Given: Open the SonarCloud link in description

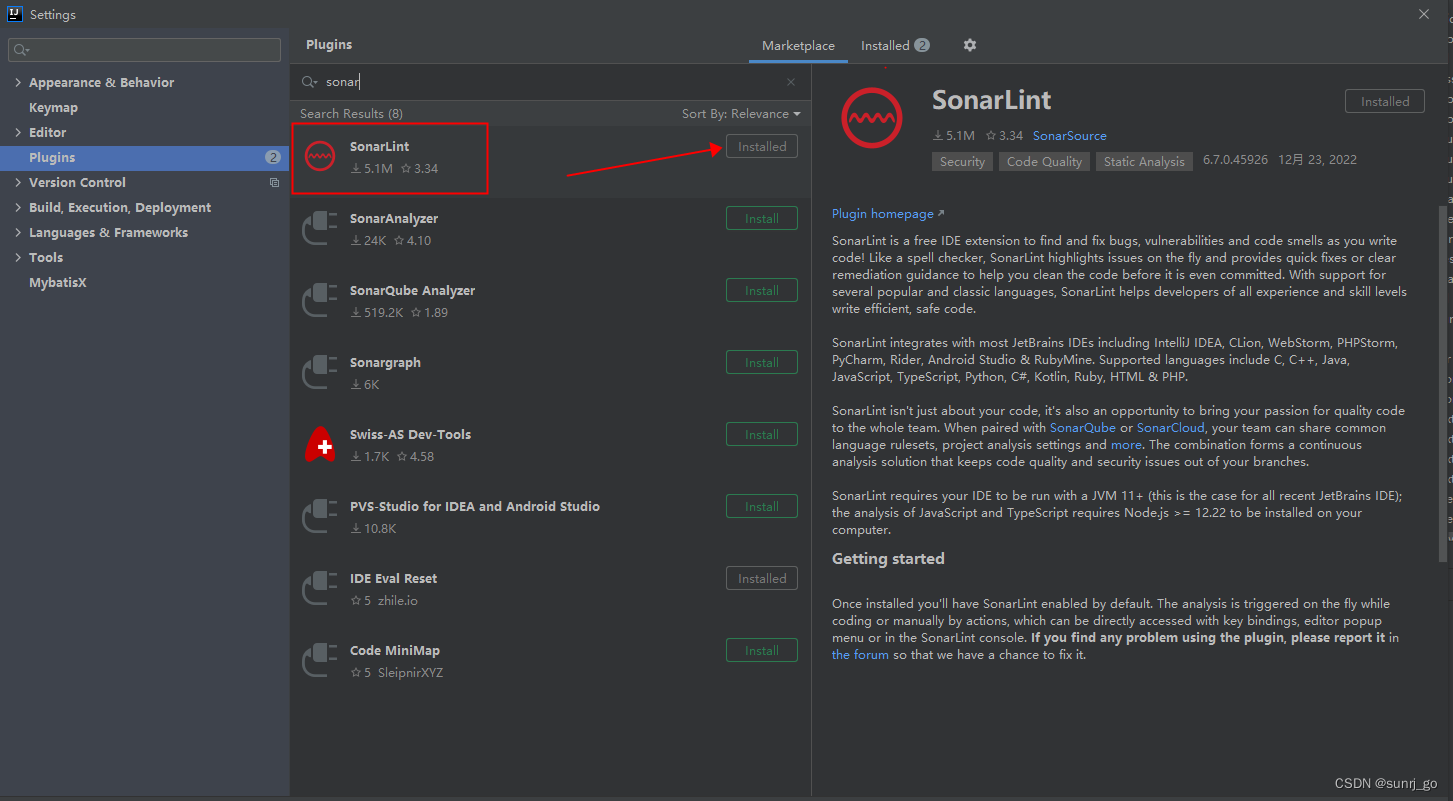Looking at the screenshot, I should coord(1170,428).
